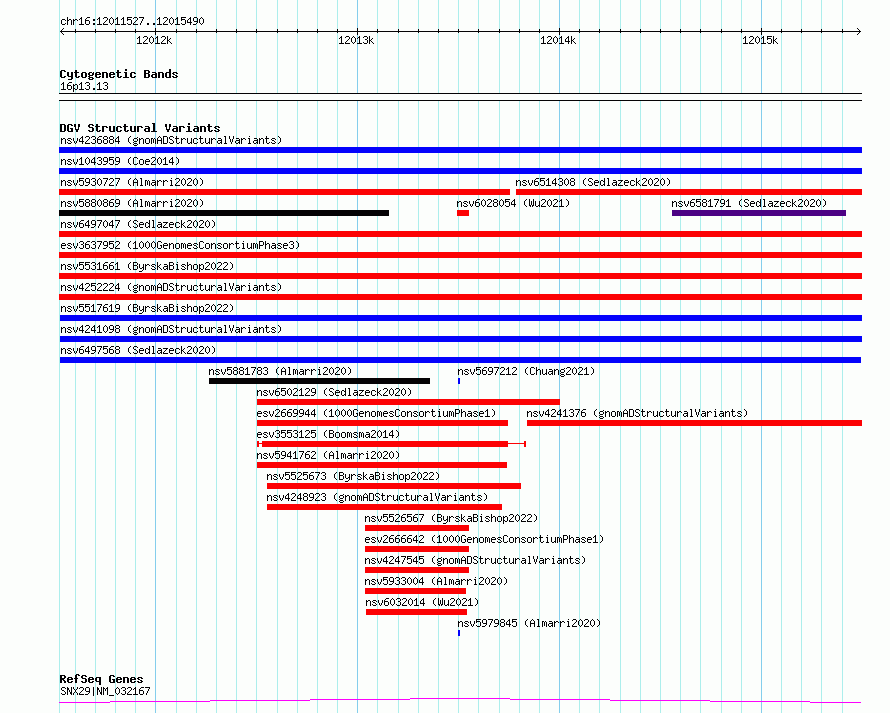Click the black nsv5881783 feature bar
Viewport: 890px width, 713px height.
(x=320, y=381)
